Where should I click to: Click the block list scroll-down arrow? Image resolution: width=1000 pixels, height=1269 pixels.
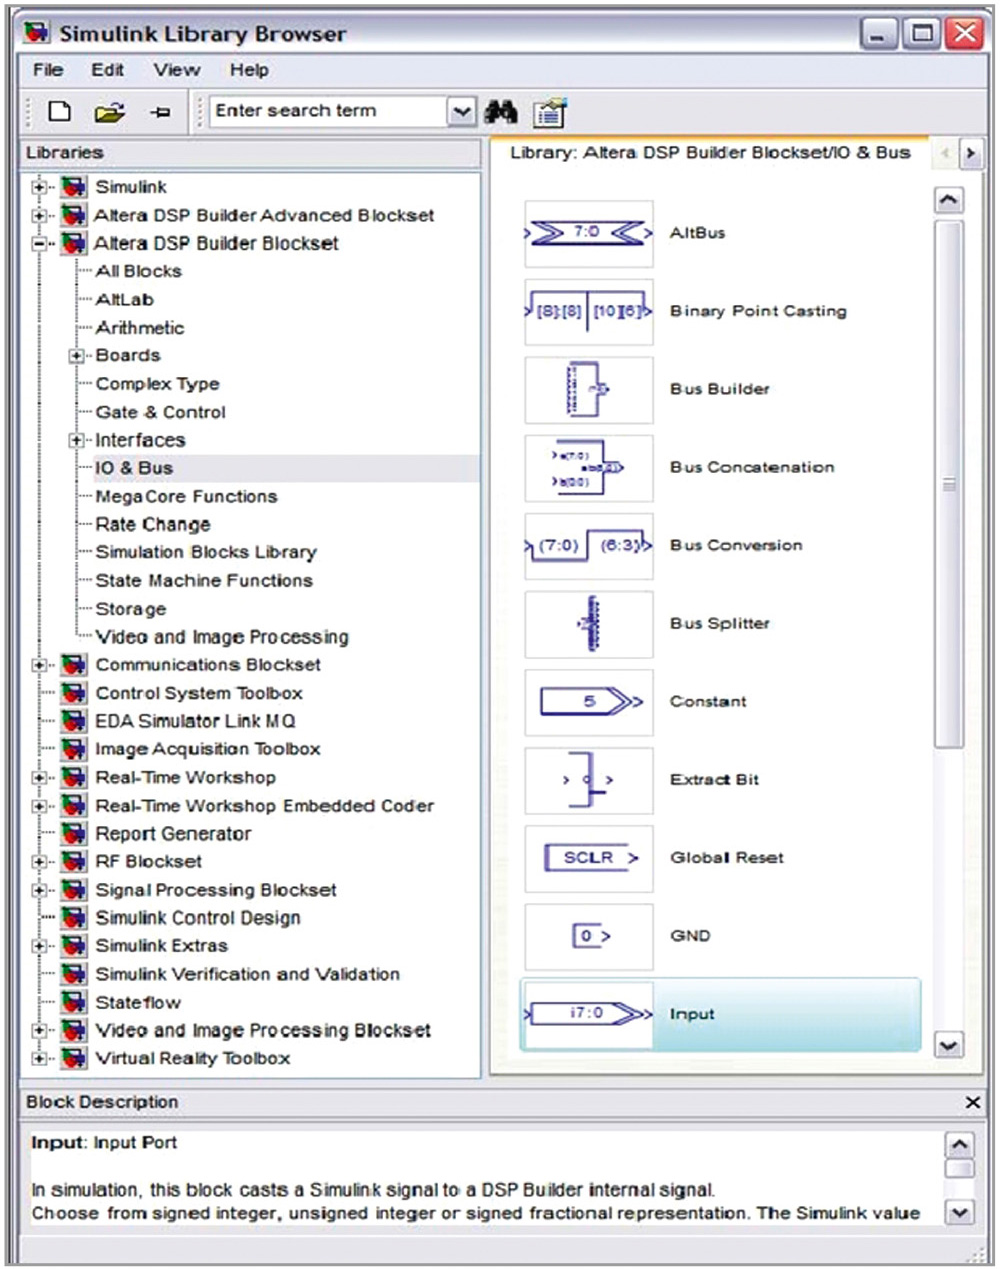tap(948, 1045)
